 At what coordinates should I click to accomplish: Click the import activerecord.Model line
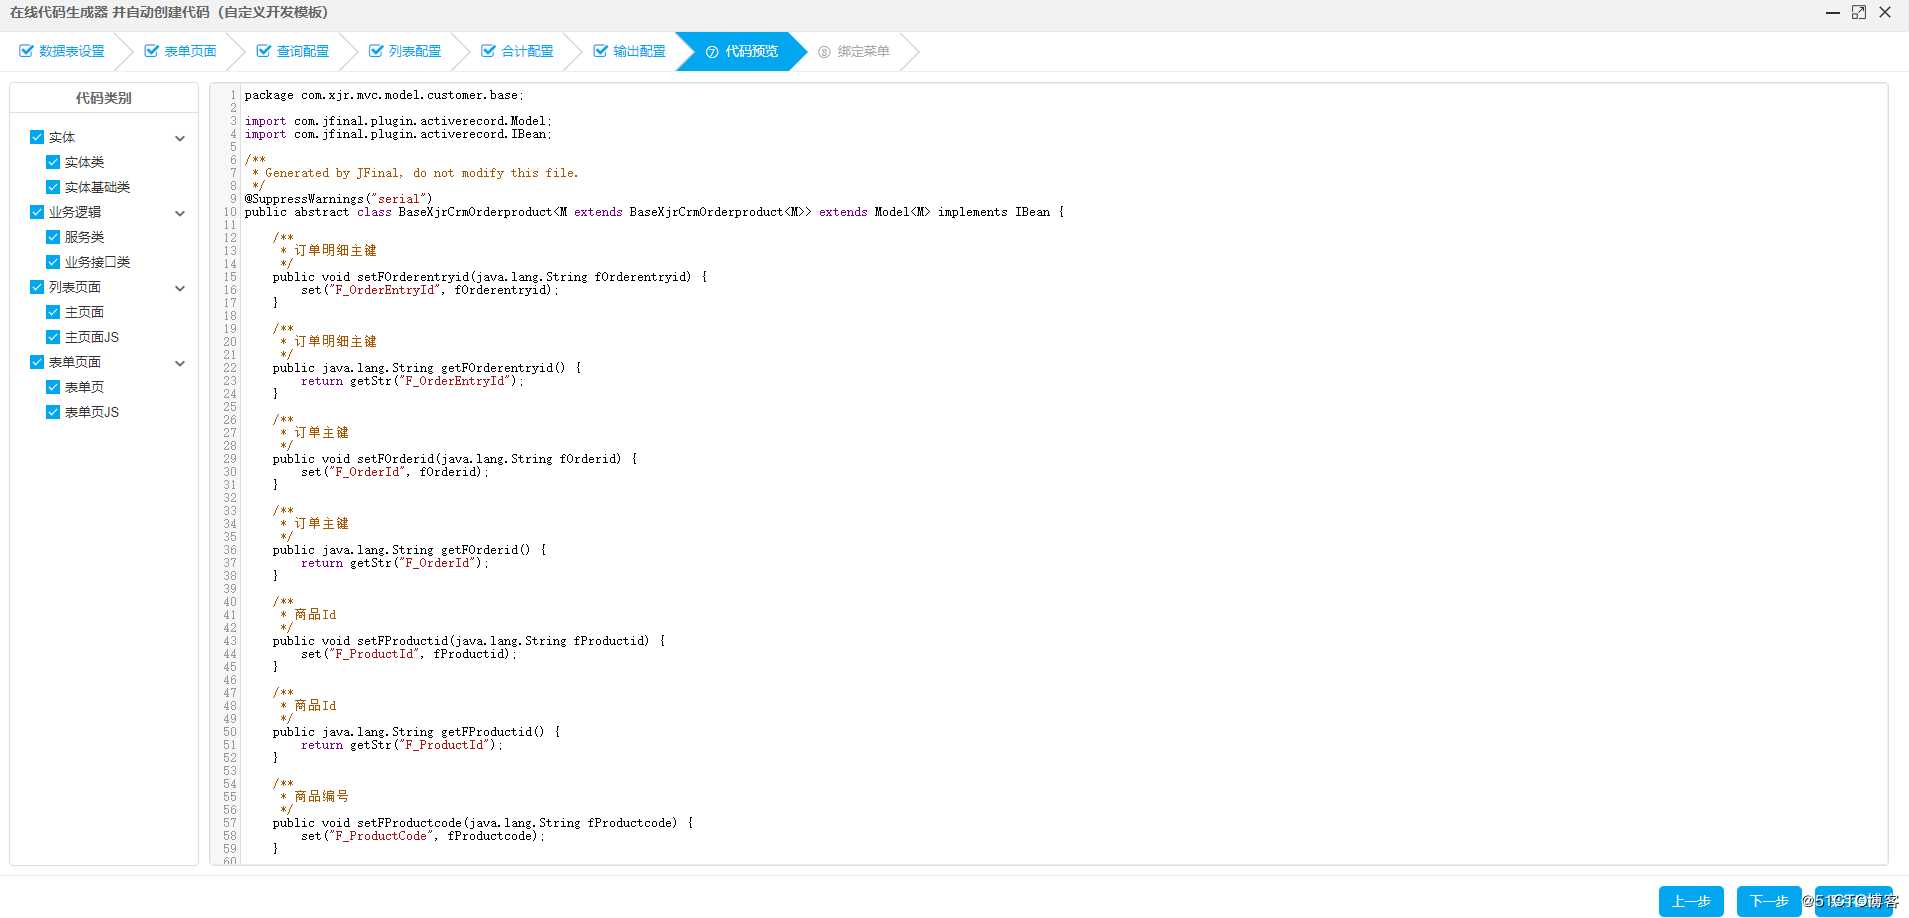398,121
